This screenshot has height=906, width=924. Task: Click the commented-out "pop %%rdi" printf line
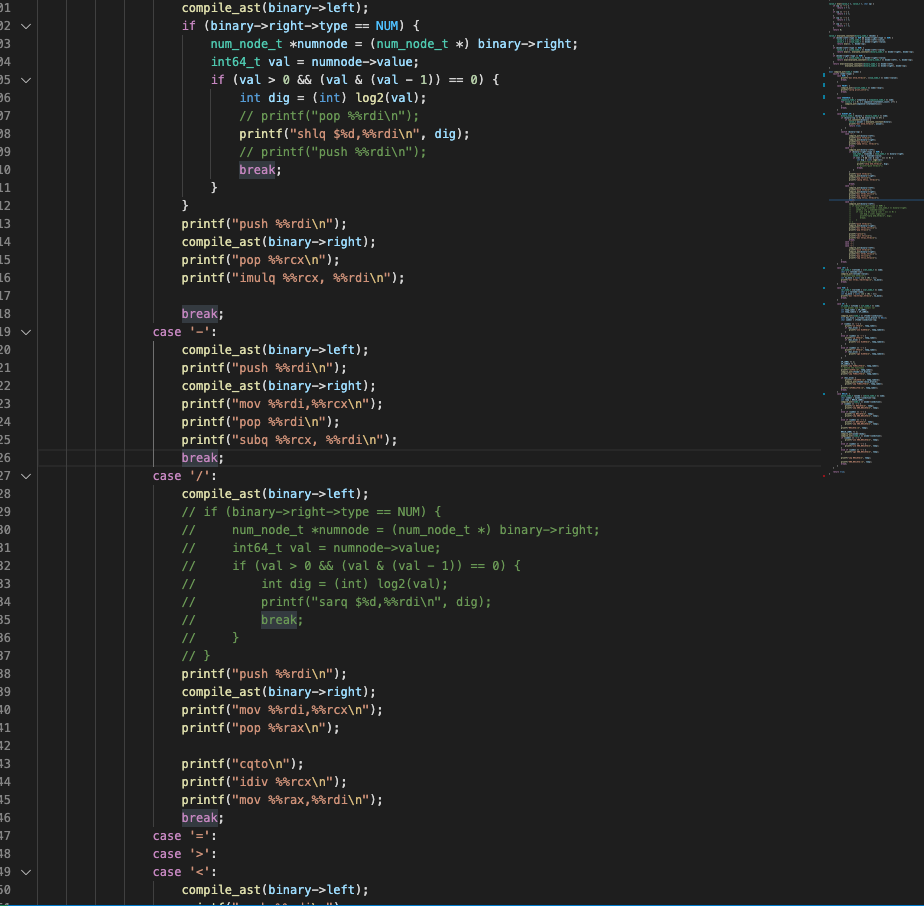(332, 116)
